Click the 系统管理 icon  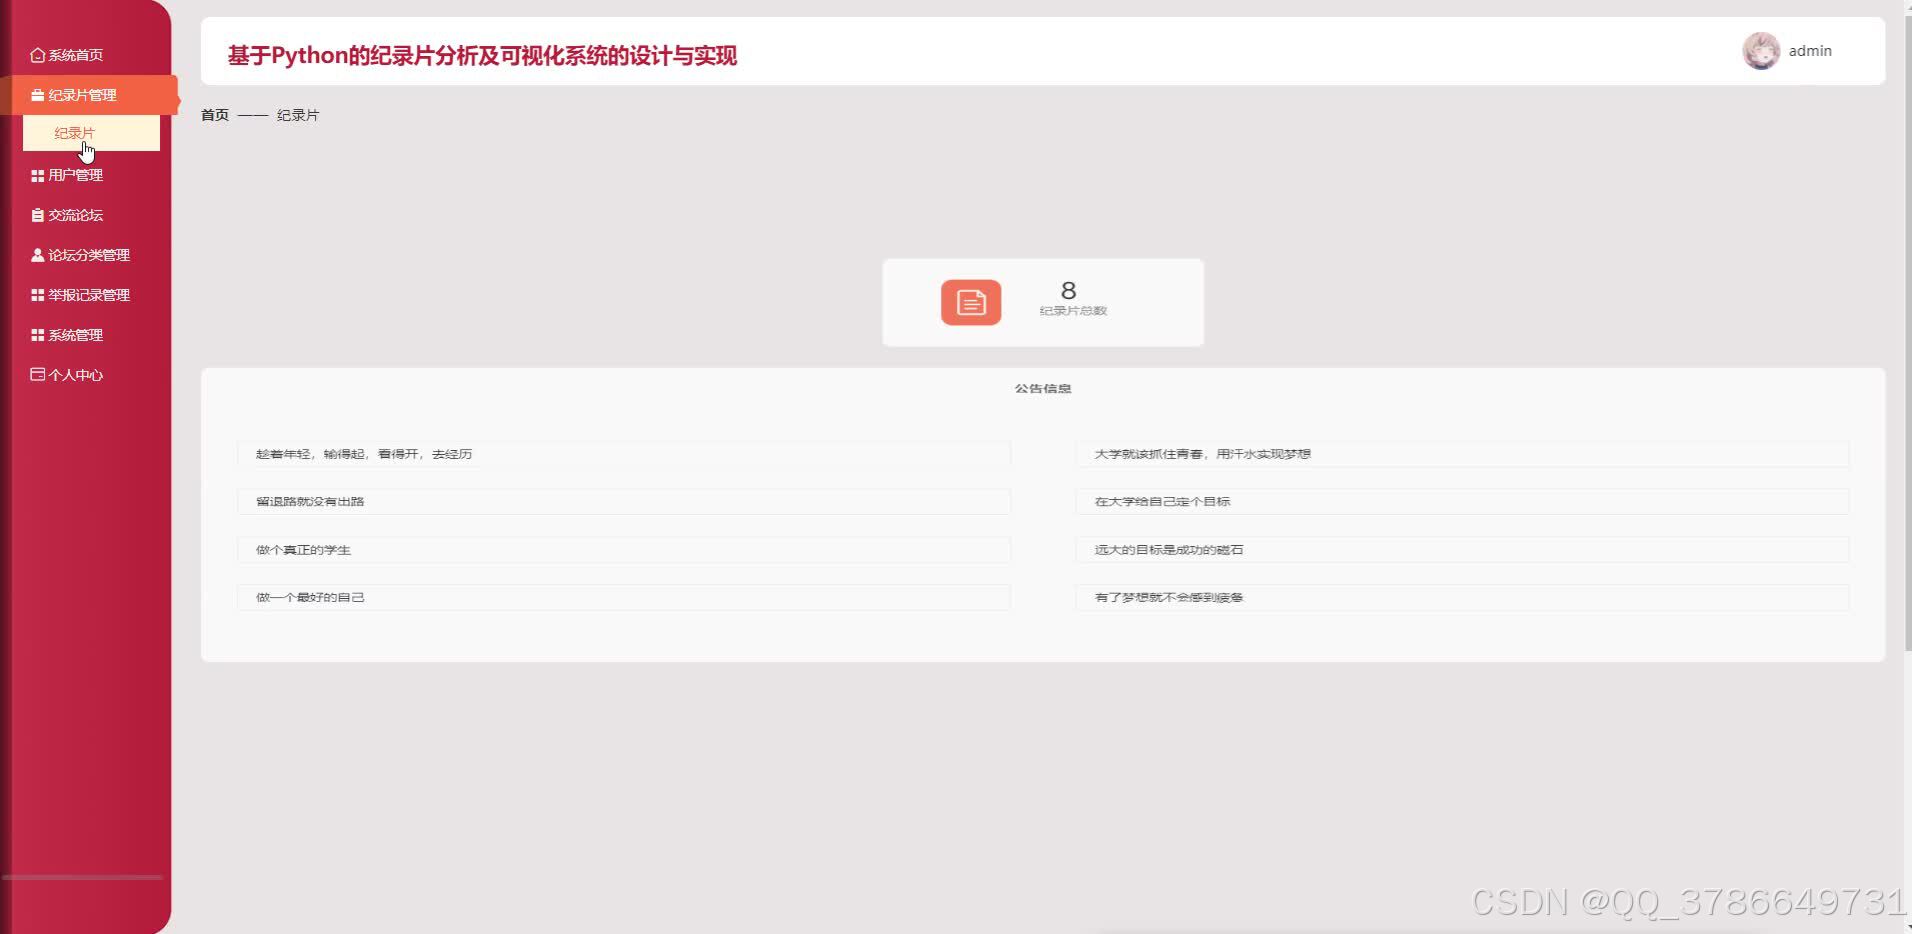(37, 335)
